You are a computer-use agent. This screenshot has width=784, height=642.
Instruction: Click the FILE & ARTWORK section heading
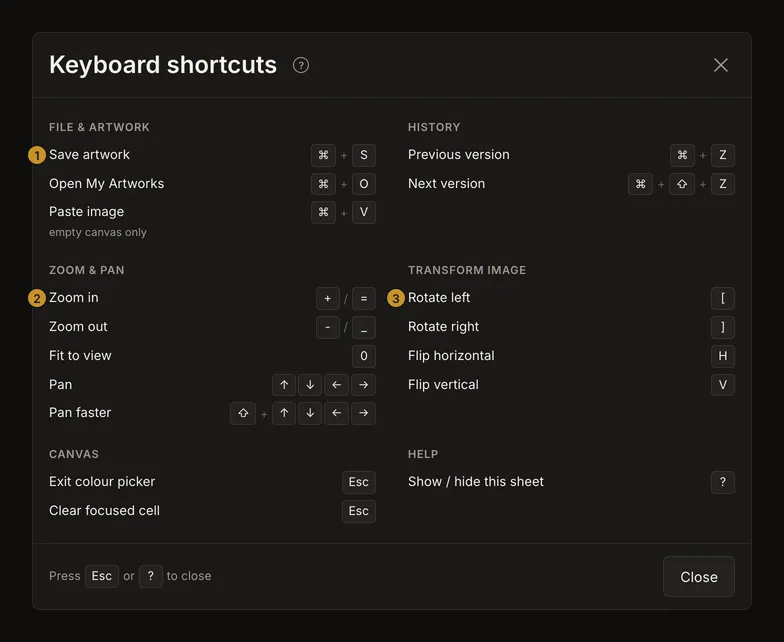99,127
